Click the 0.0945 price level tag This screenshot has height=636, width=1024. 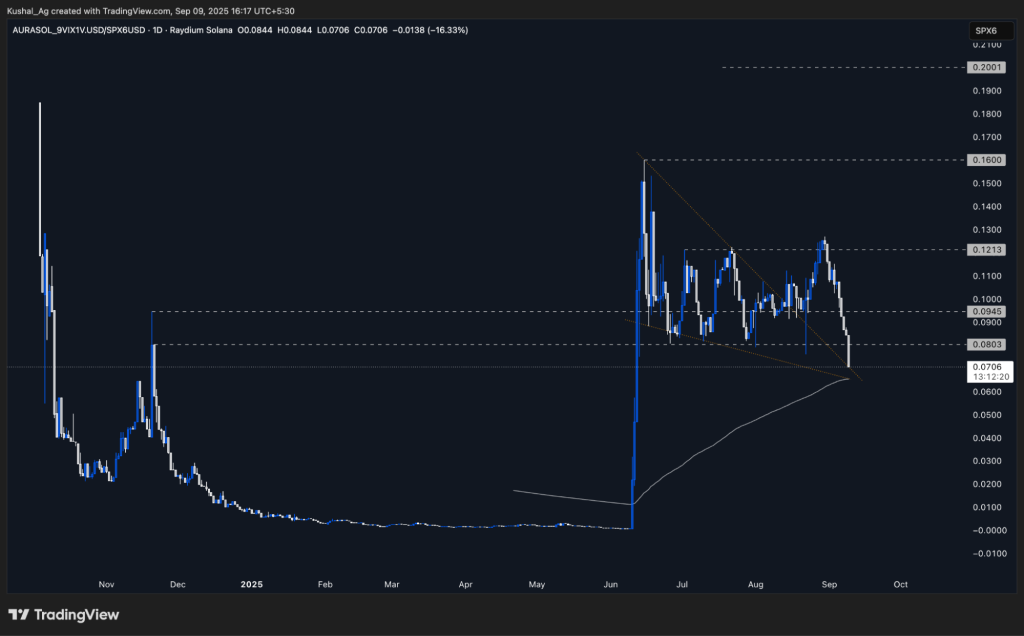coord(985,311)
